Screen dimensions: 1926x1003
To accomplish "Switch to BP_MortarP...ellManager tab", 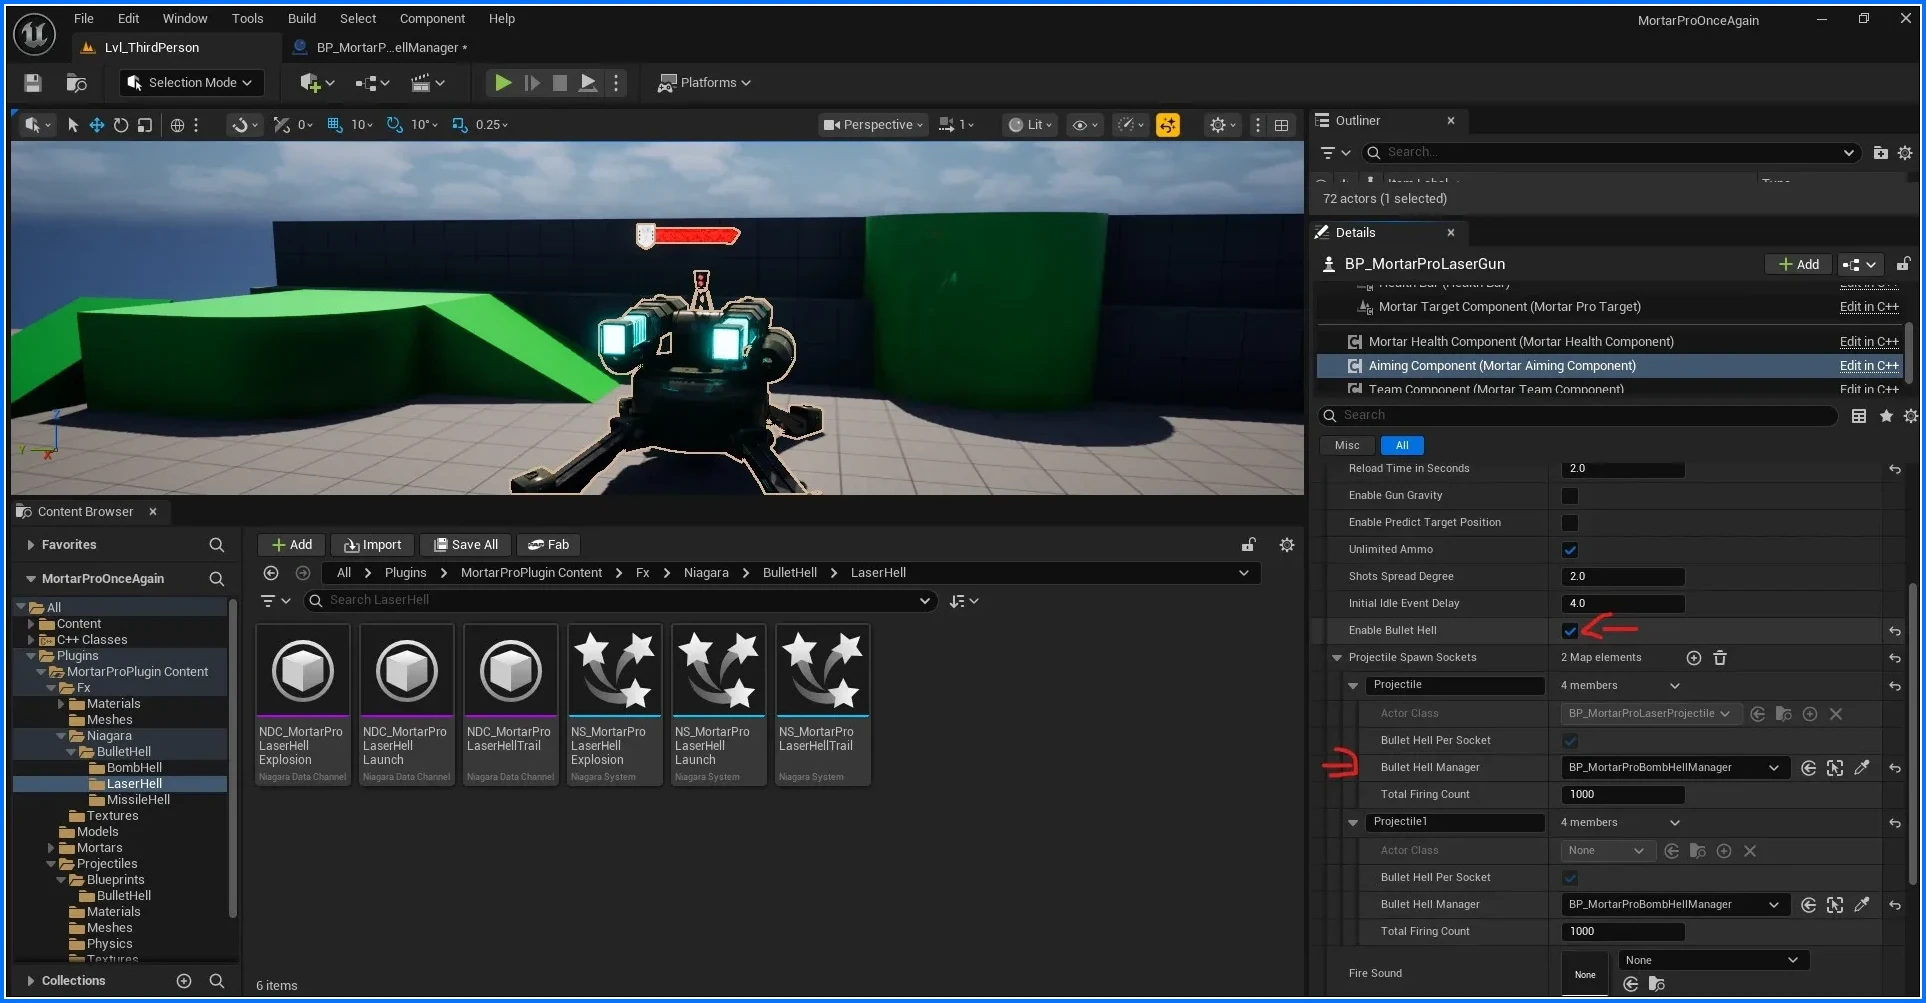I will 386,47.
